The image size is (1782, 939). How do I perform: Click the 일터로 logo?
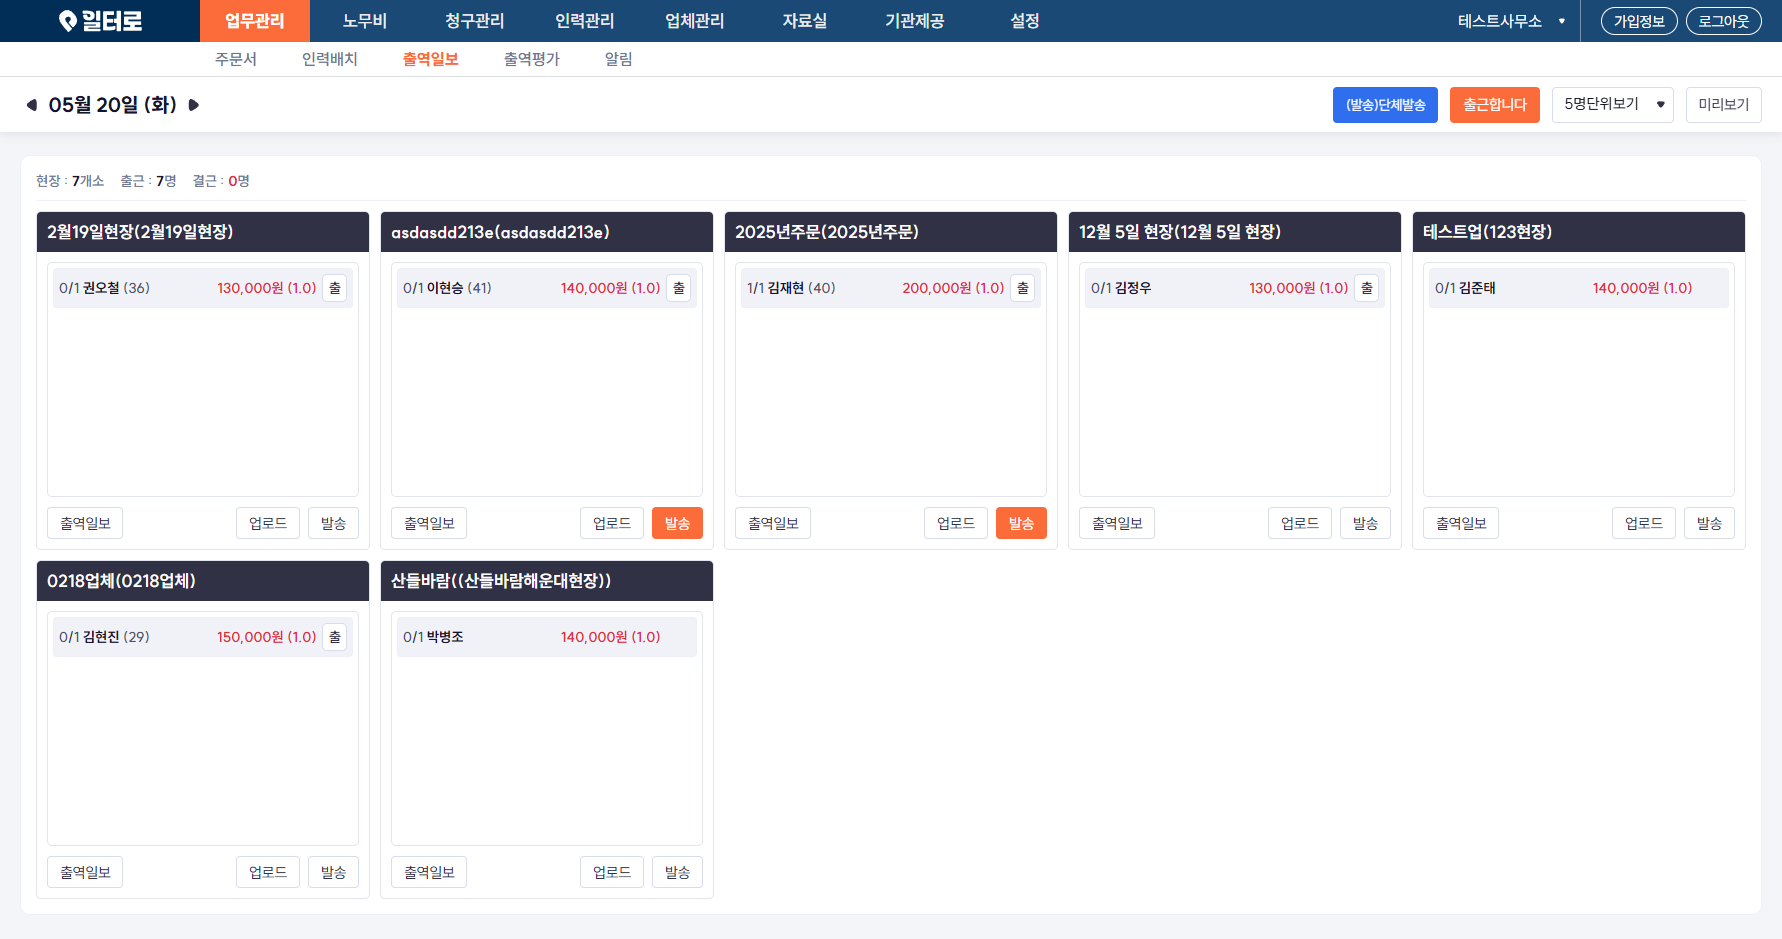[100, 21]
